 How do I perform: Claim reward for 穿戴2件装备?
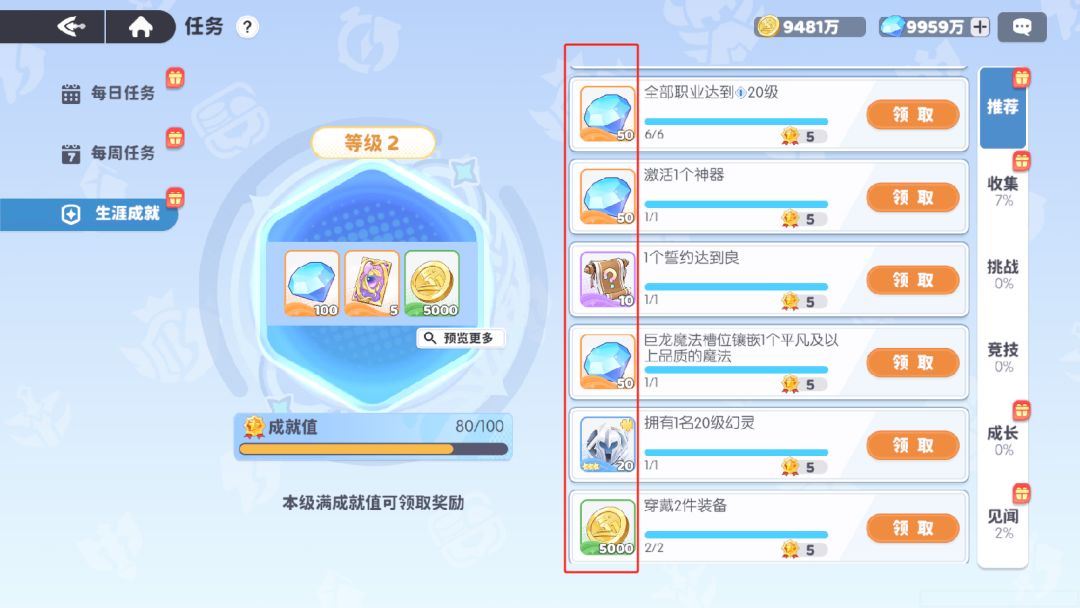[913, 528]
